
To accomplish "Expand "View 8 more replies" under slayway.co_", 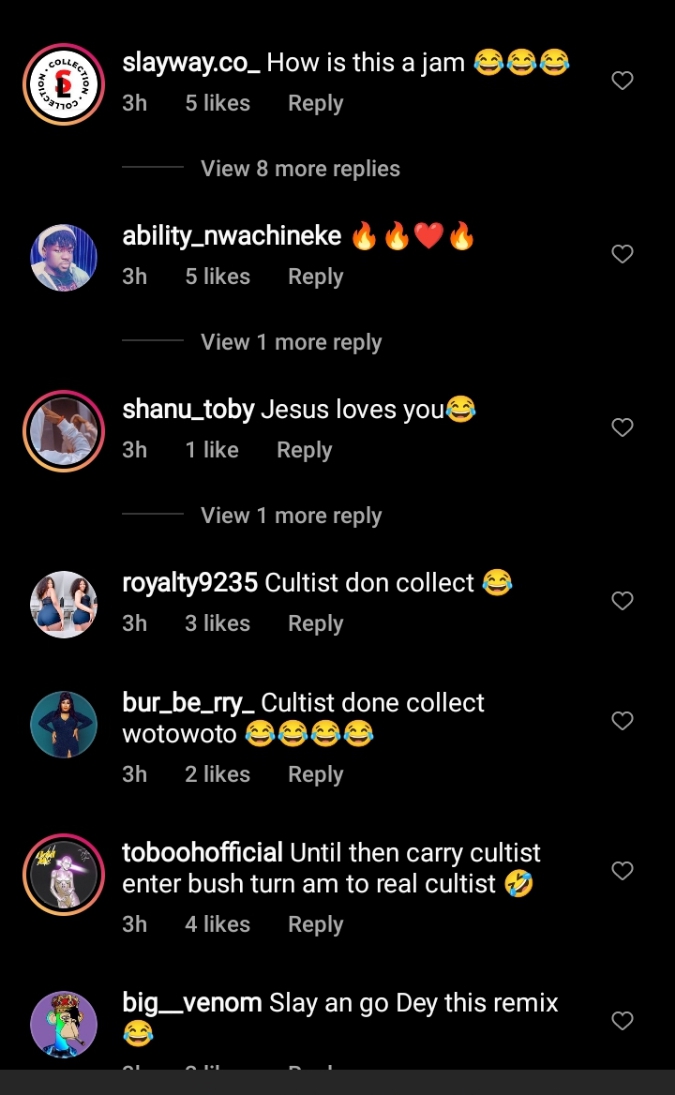I will [x=300, y=169].
